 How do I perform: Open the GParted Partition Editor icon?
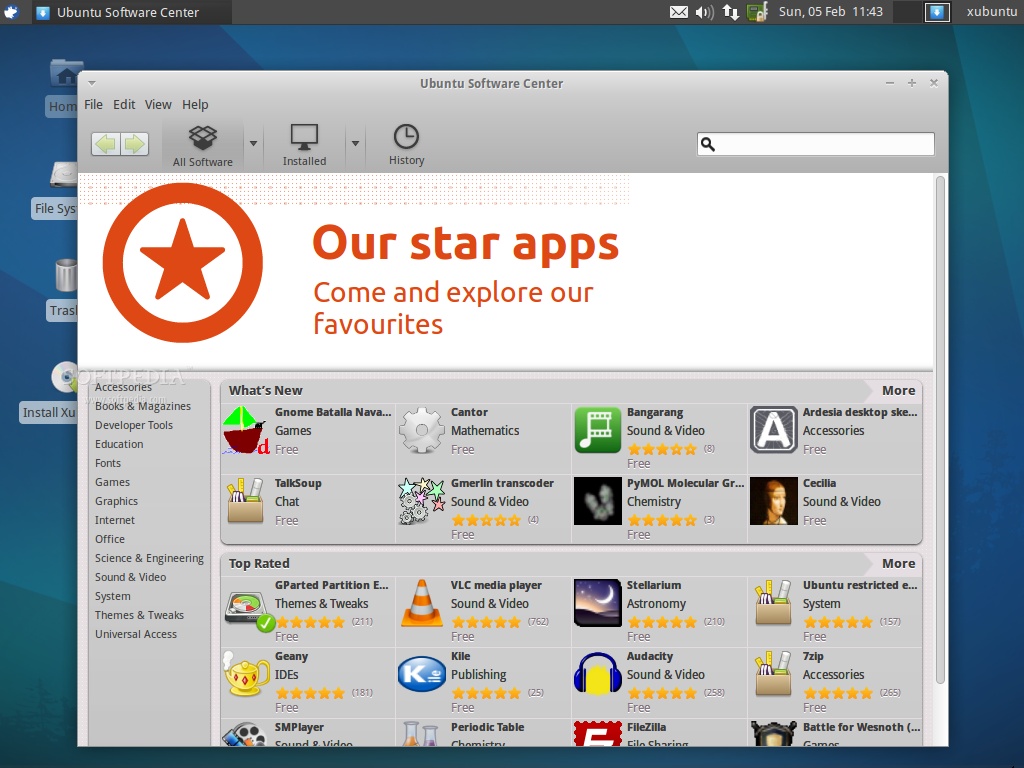coord(248,609)
